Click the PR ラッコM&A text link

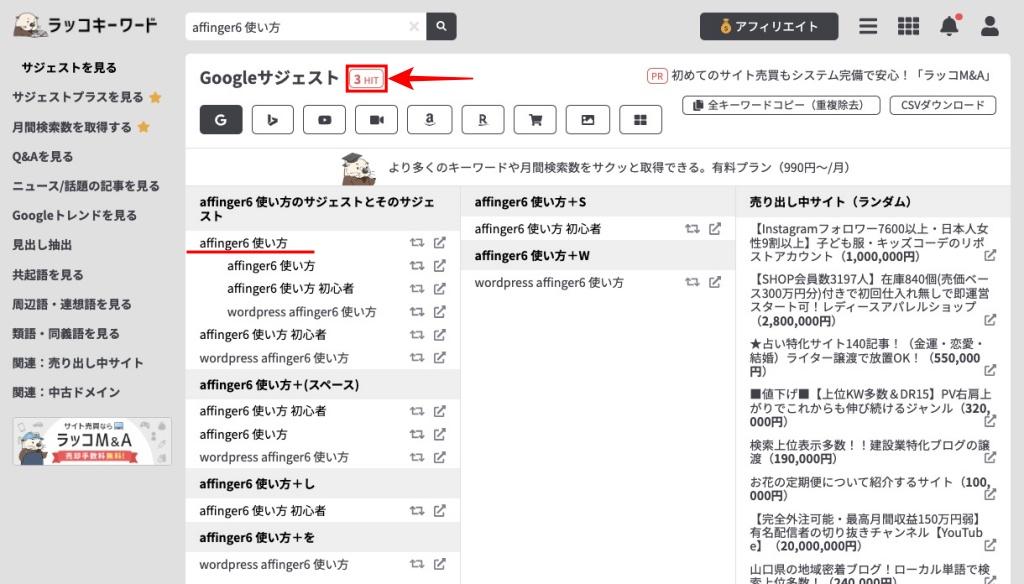click(x=831, y=76)
